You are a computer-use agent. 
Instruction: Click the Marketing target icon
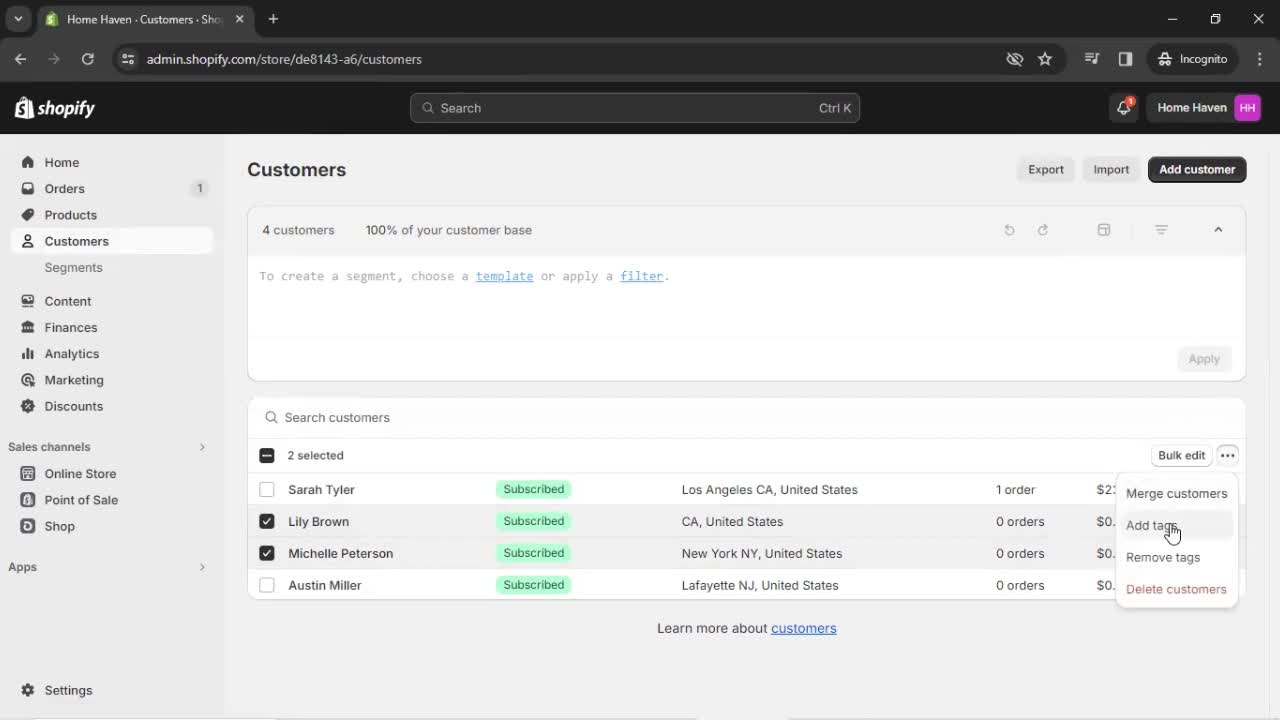27,380
